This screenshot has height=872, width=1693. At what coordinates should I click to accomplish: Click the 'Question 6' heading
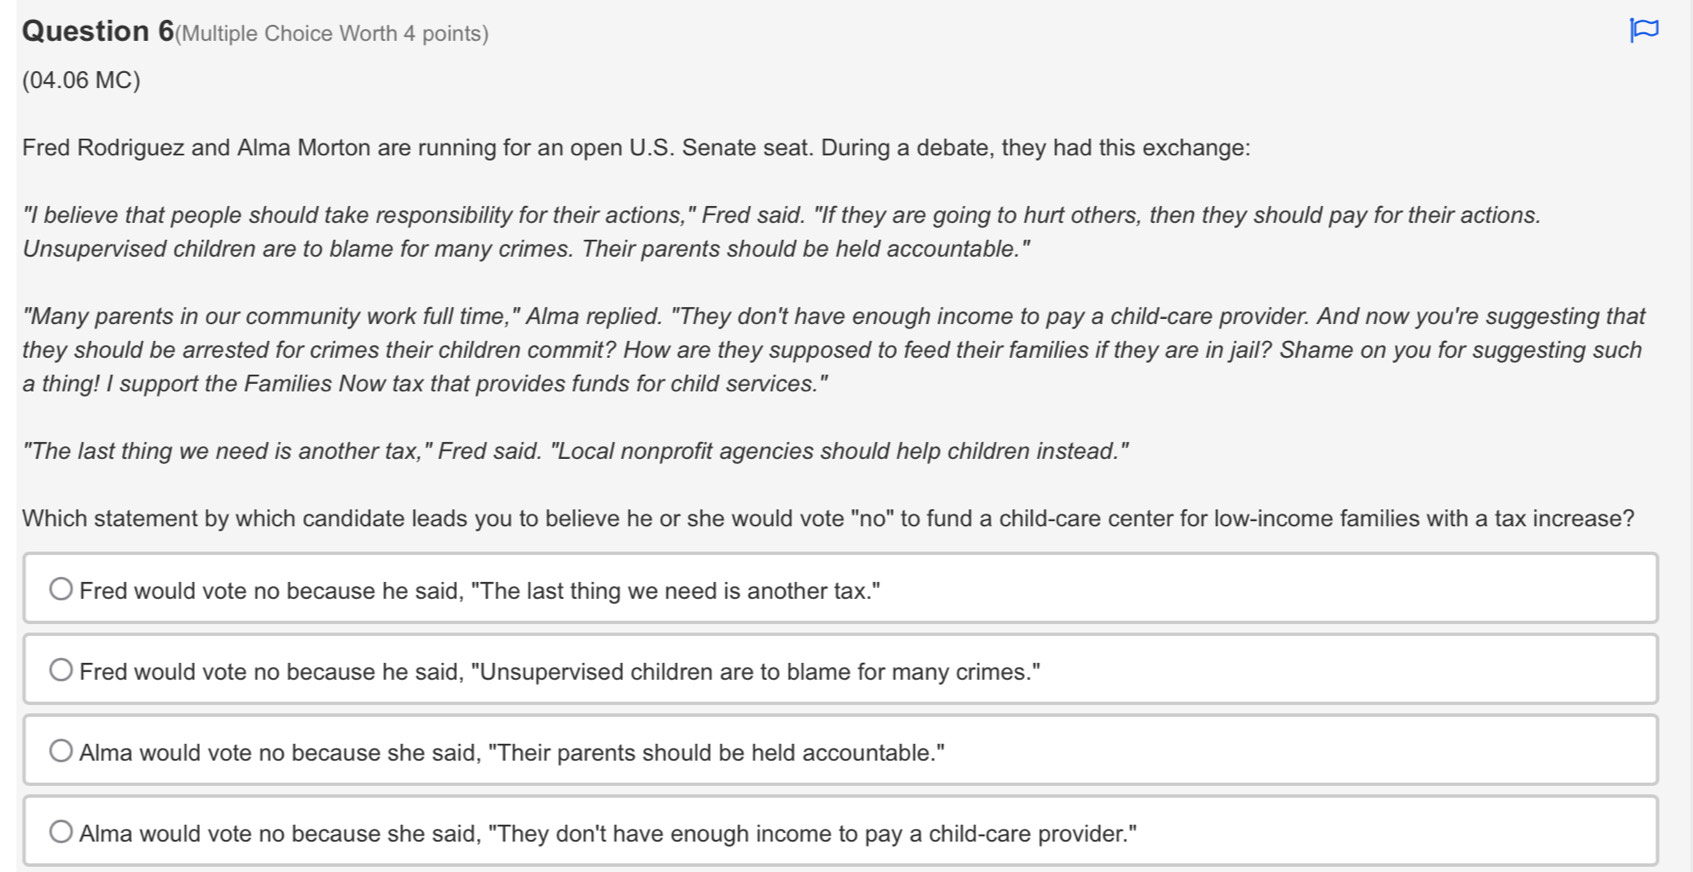pyautogui.click(x=98, y=32)
